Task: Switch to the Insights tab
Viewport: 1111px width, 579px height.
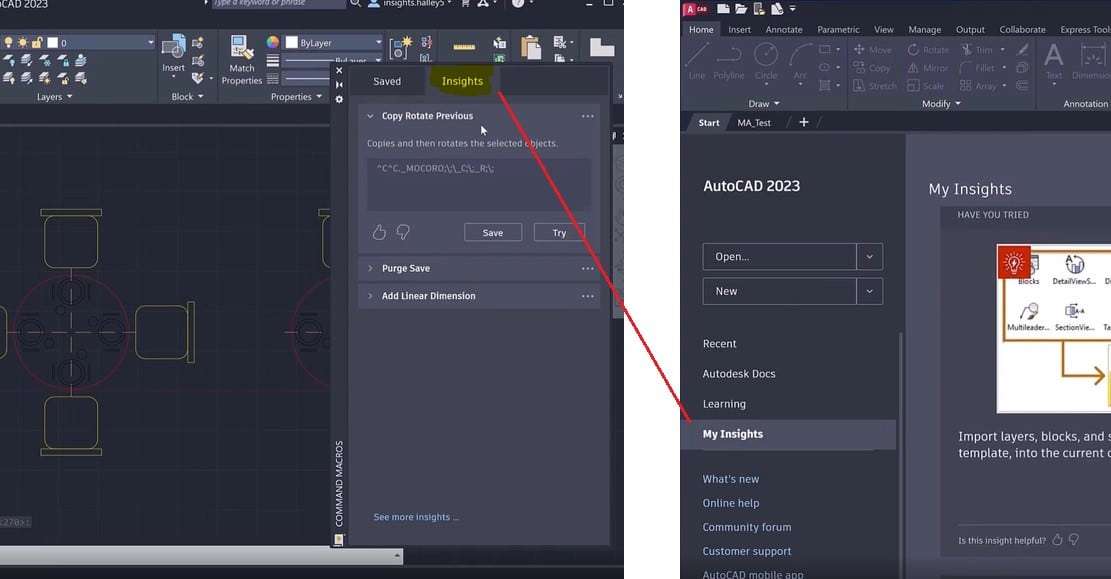Action: tap(461, 81)
